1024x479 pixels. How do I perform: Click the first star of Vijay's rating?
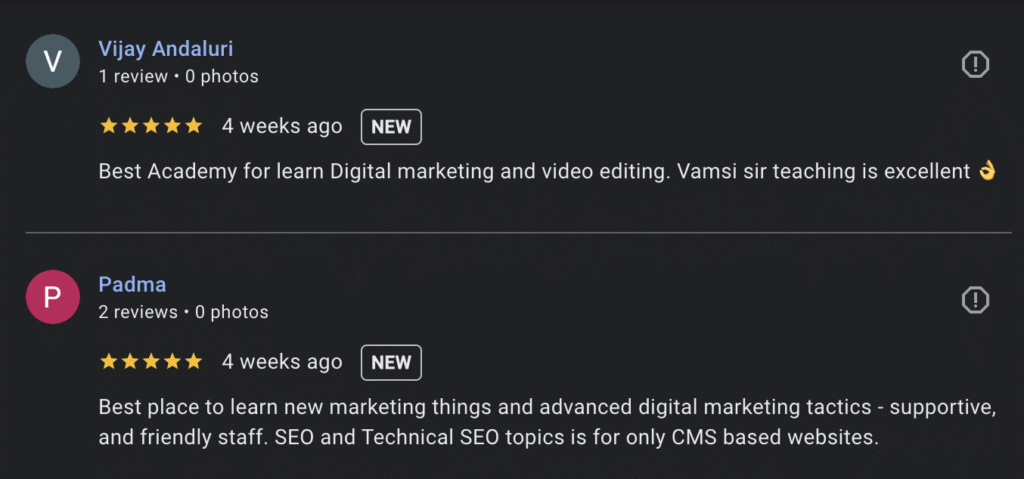(108, 126)
